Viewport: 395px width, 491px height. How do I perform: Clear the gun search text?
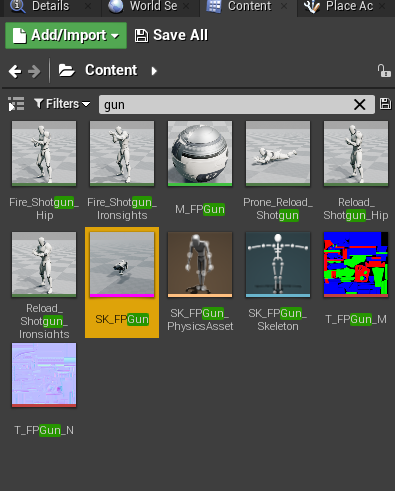pos(360,105)
